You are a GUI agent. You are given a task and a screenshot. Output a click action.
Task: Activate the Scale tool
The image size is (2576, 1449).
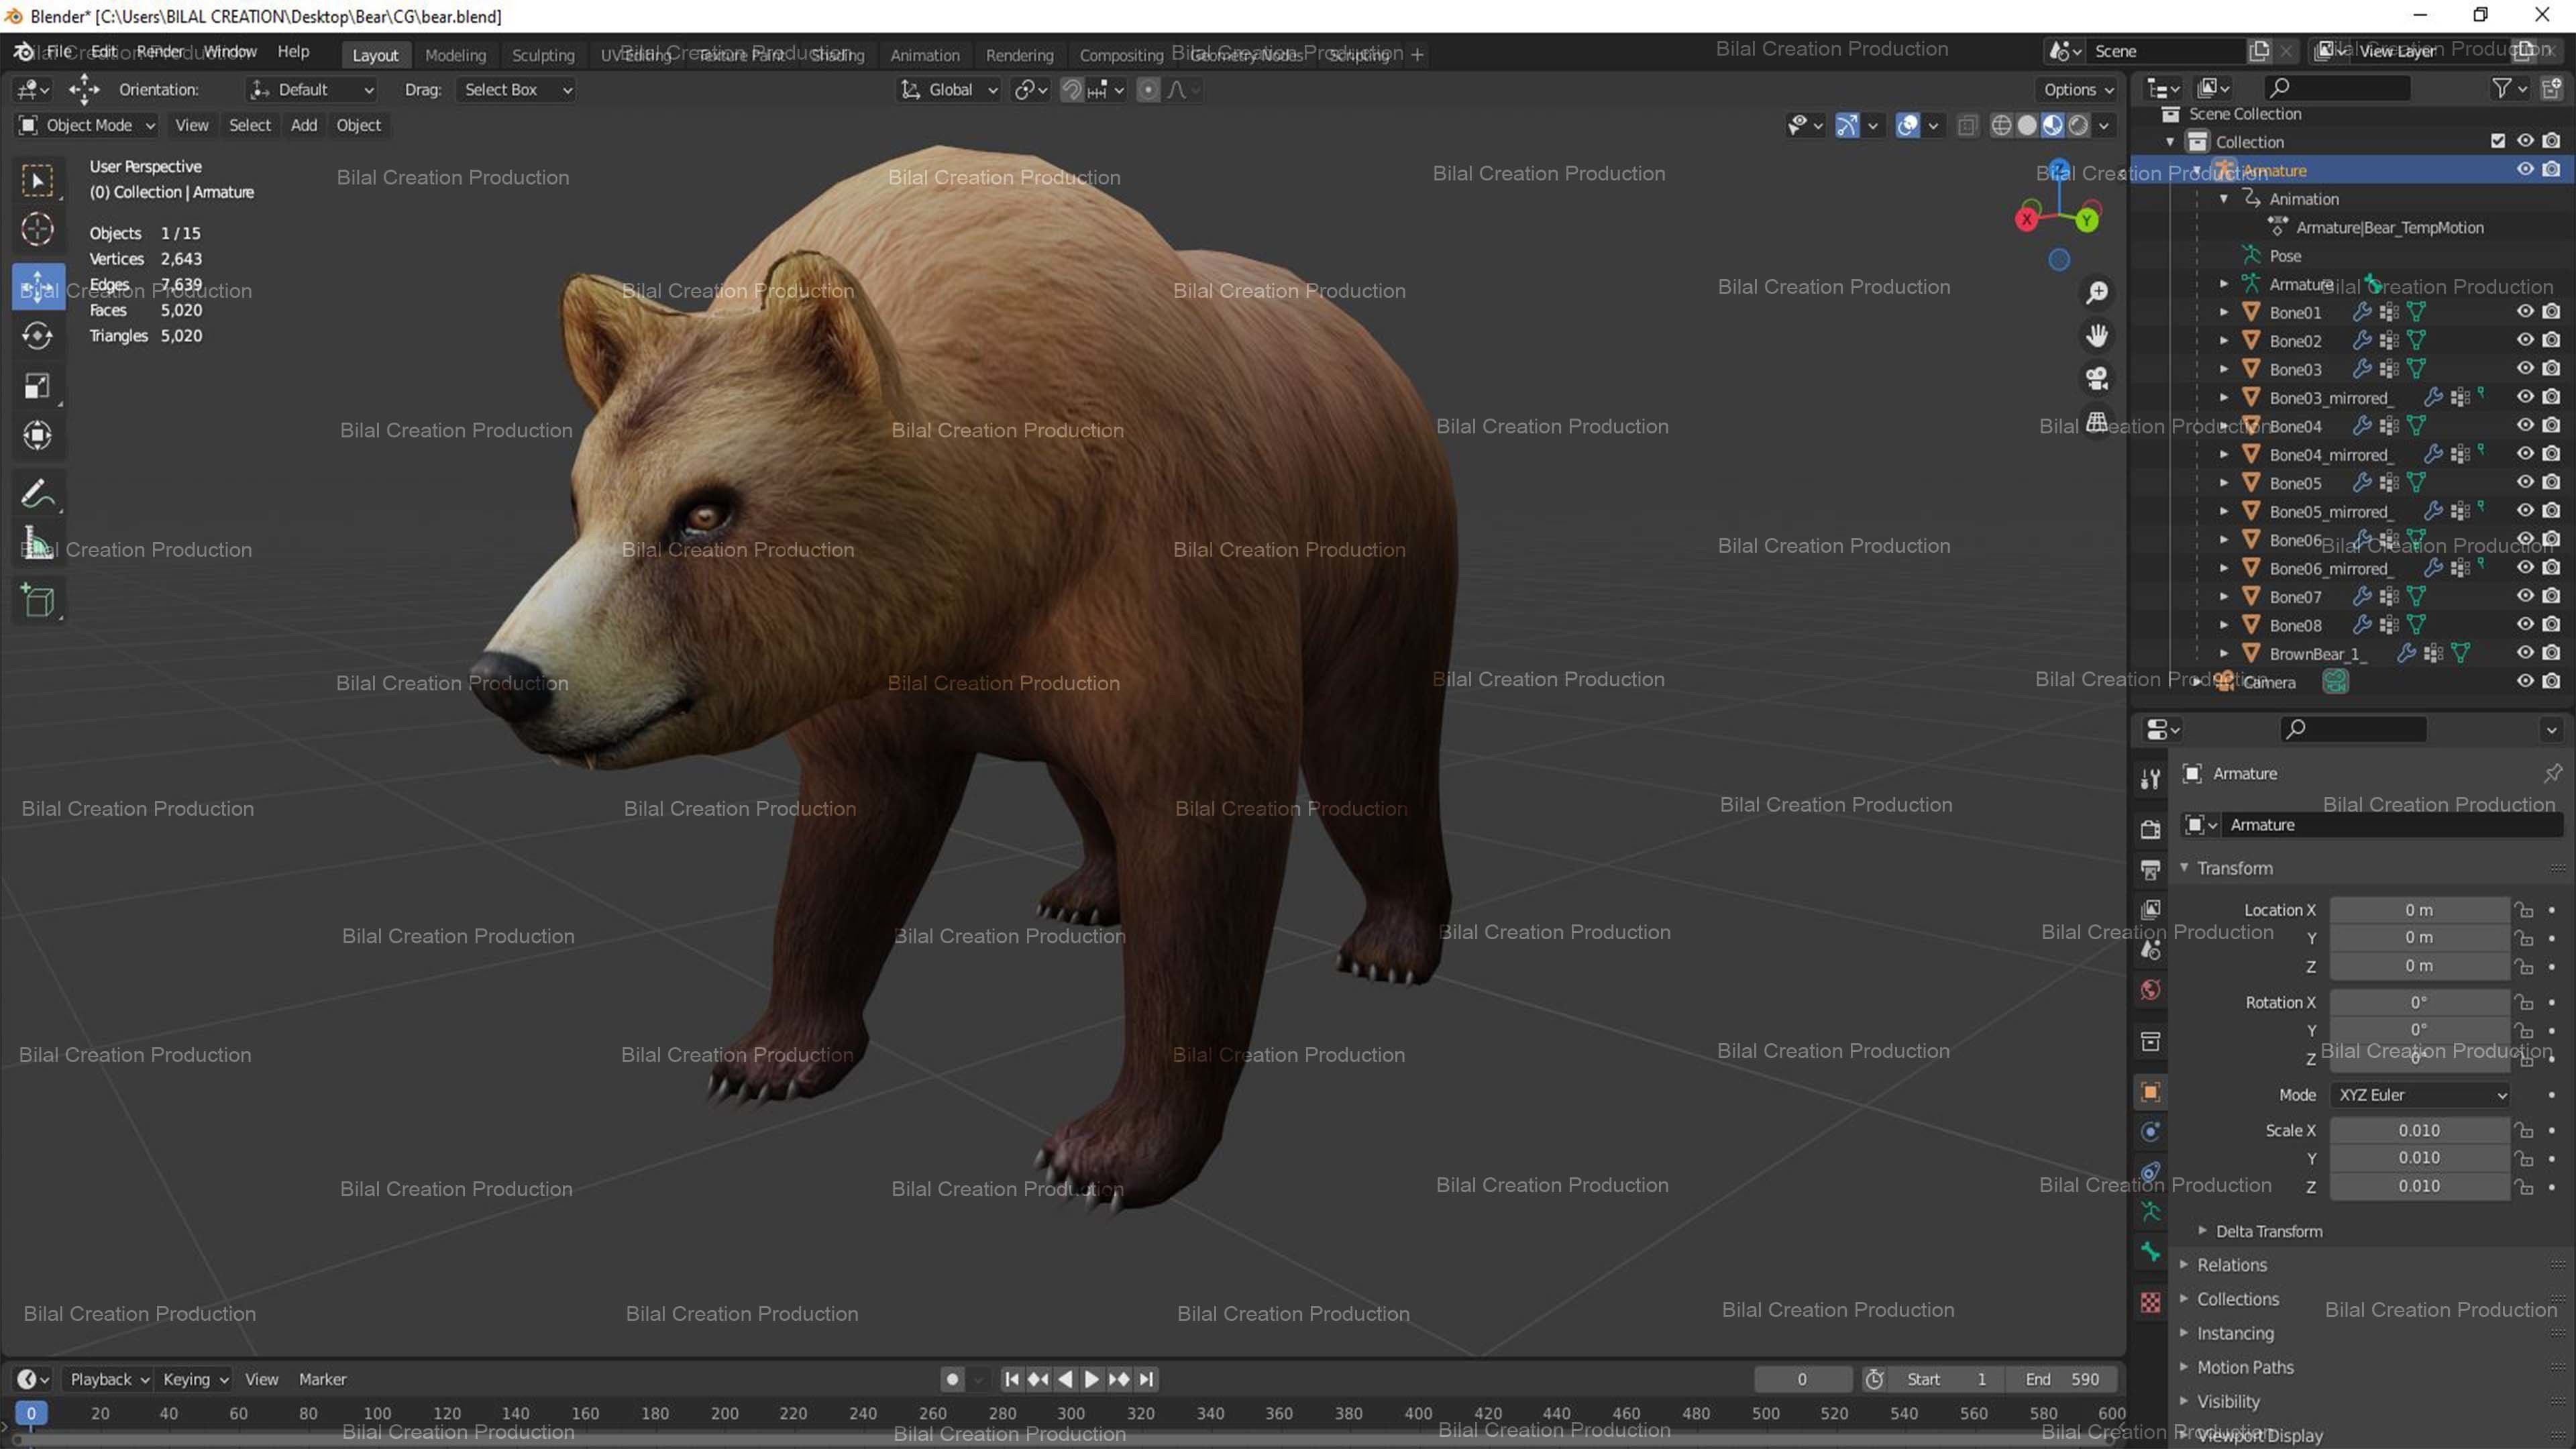37,386
